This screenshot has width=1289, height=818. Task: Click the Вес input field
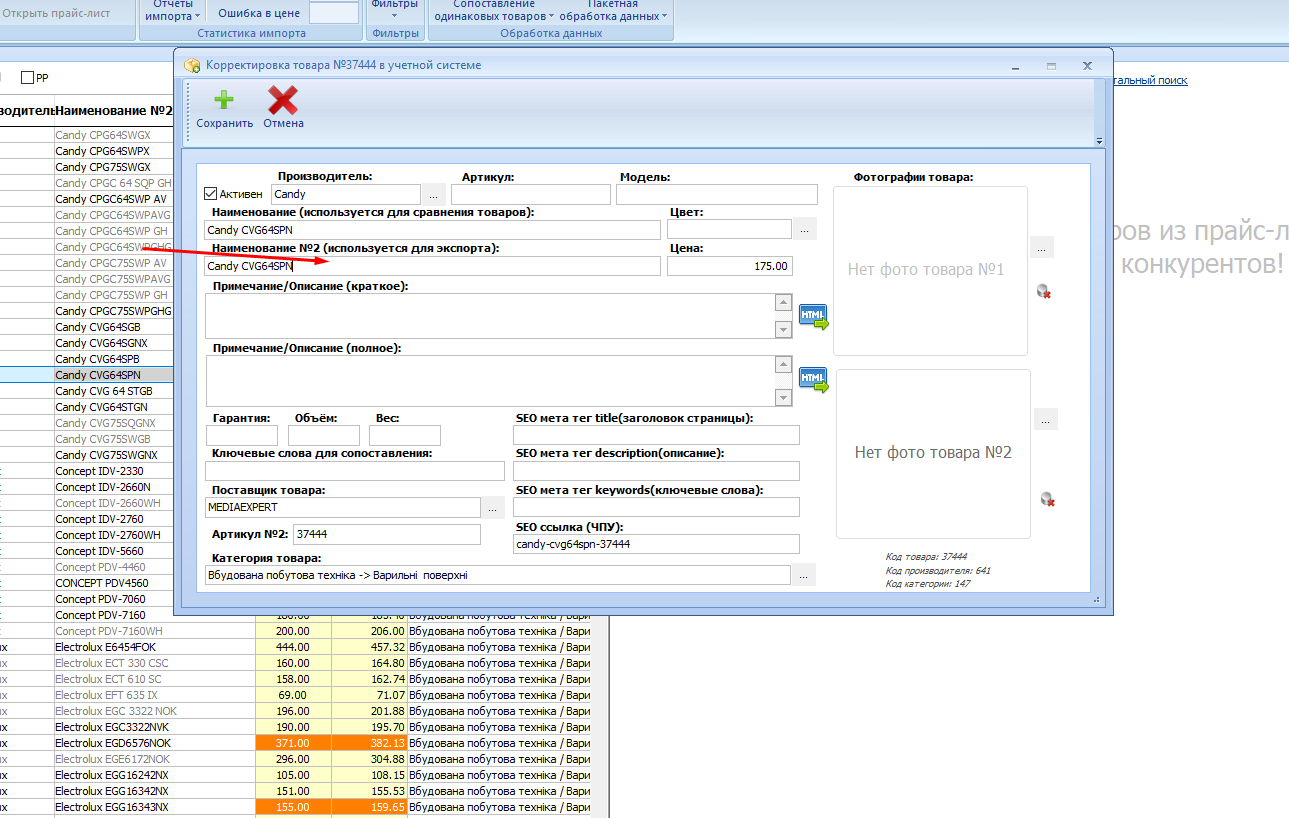pyautogui.click(x=405, y=435)
